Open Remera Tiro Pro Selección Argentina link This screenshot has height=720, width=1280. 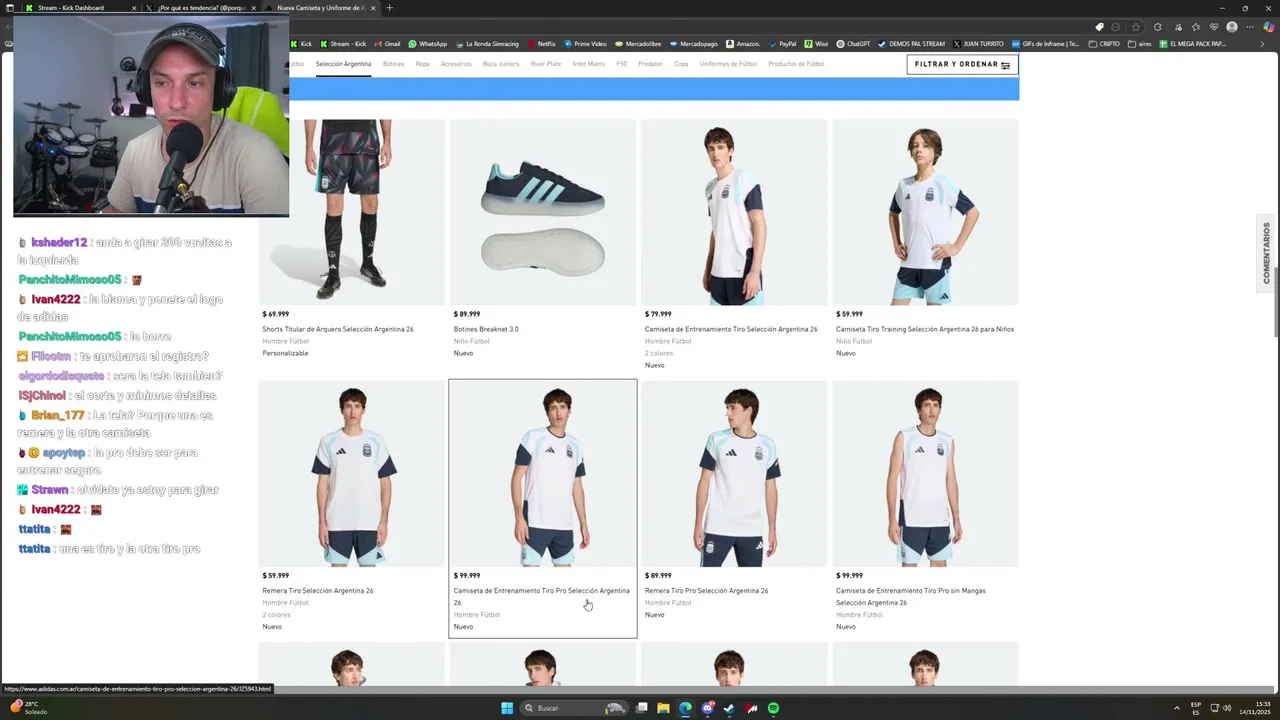[706, 591]
